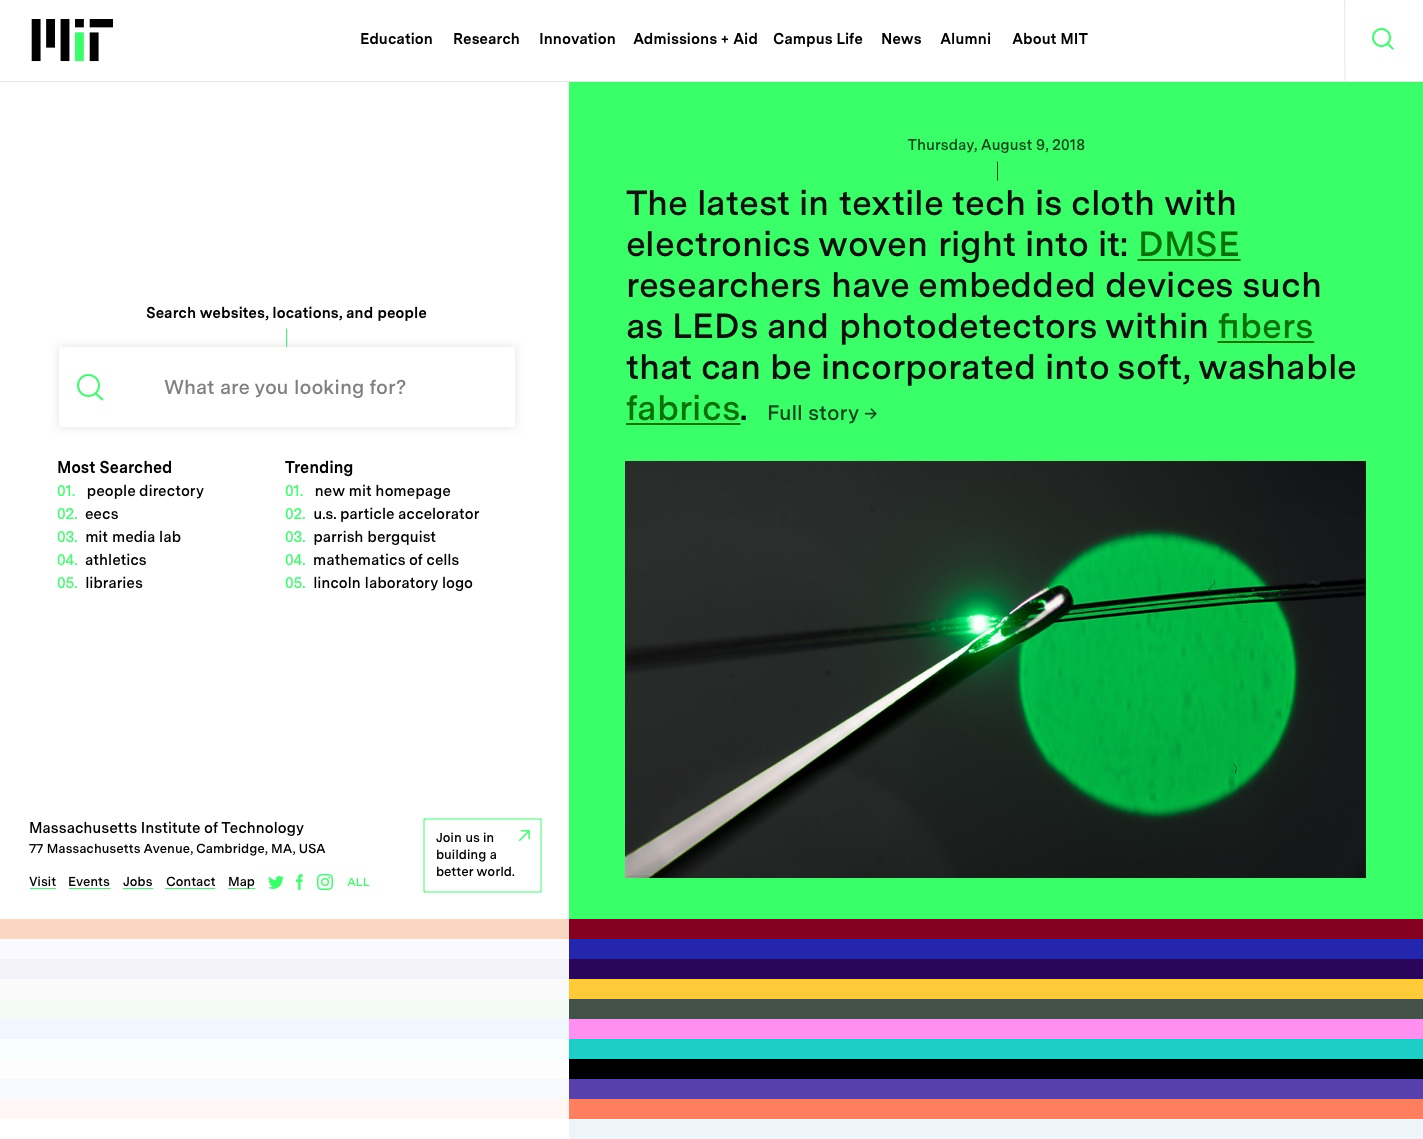The height and width of the screenshot is (1139, 1423).
Task: Choose 'new mit homepage' trending search
Action: tap(382, 491)
